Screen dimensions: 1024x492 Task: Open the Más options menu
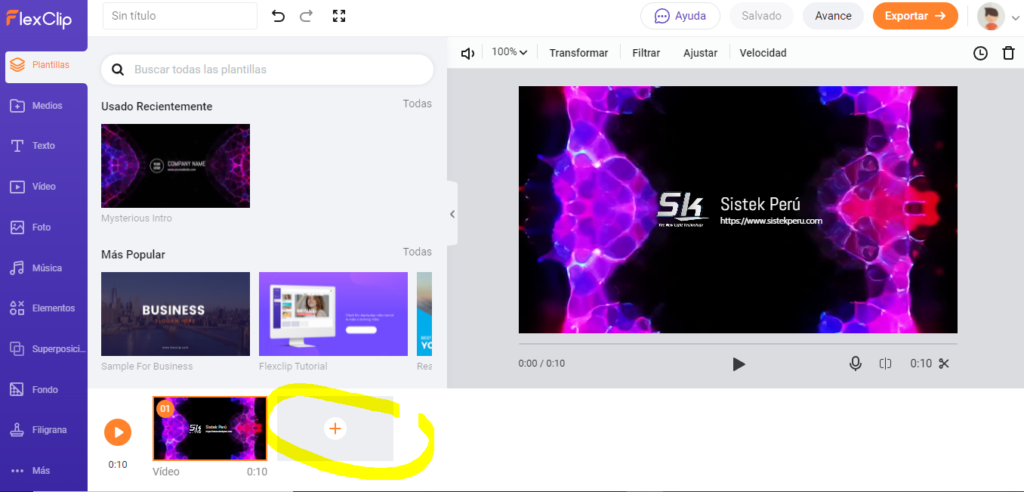click(44, 470)
